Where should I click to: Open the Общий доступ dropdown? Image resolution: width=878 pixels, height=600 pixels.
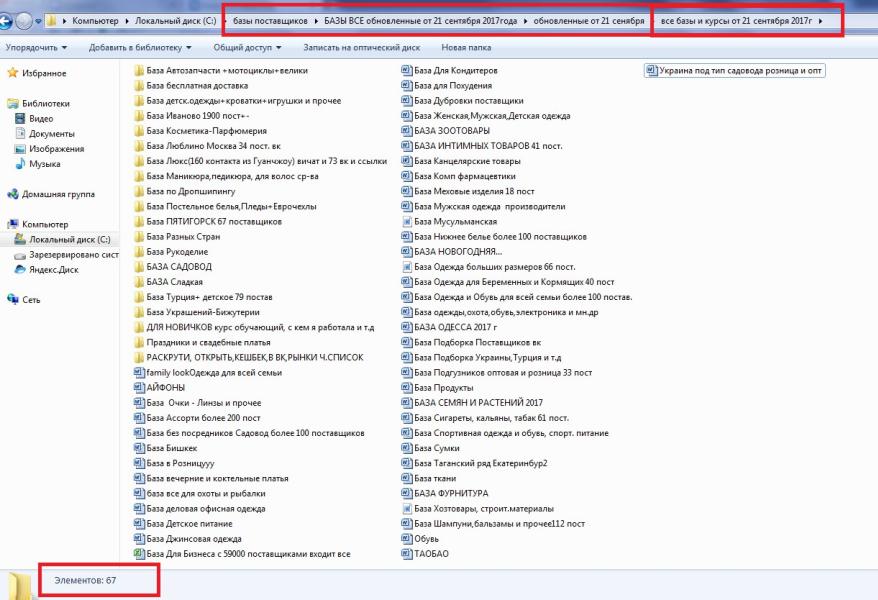[x=246, y=47]
